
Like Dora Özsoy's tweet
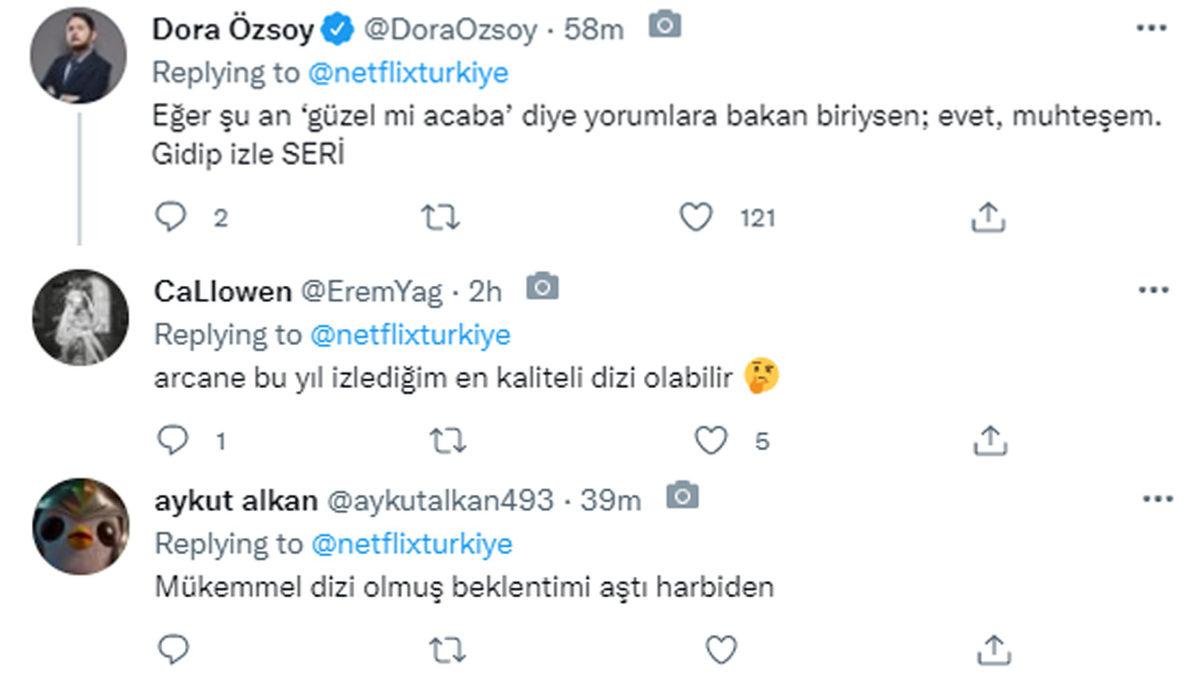pyautogui.click(x=695, y=217)
